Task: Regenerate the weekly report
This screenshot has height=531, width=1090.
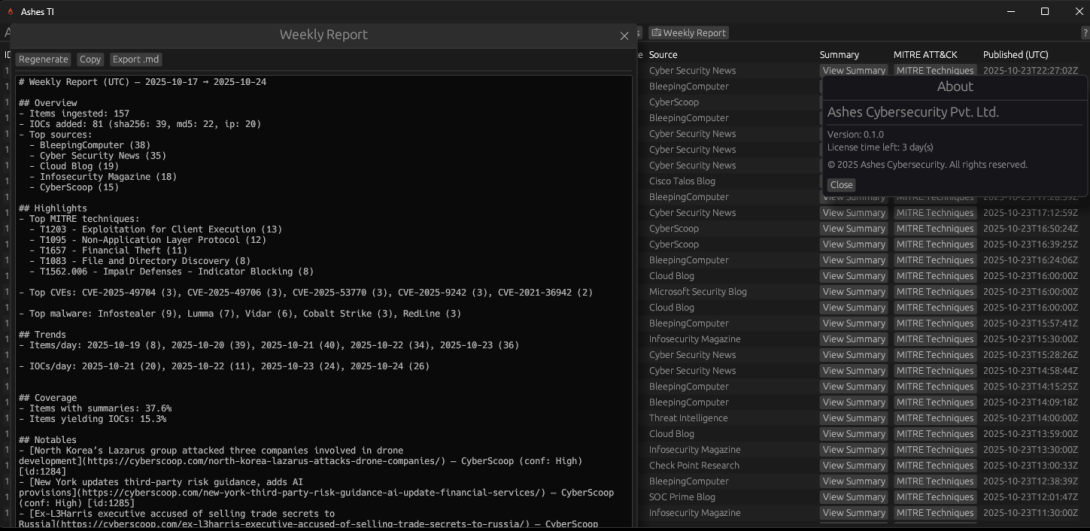Action: pos(44,60)
